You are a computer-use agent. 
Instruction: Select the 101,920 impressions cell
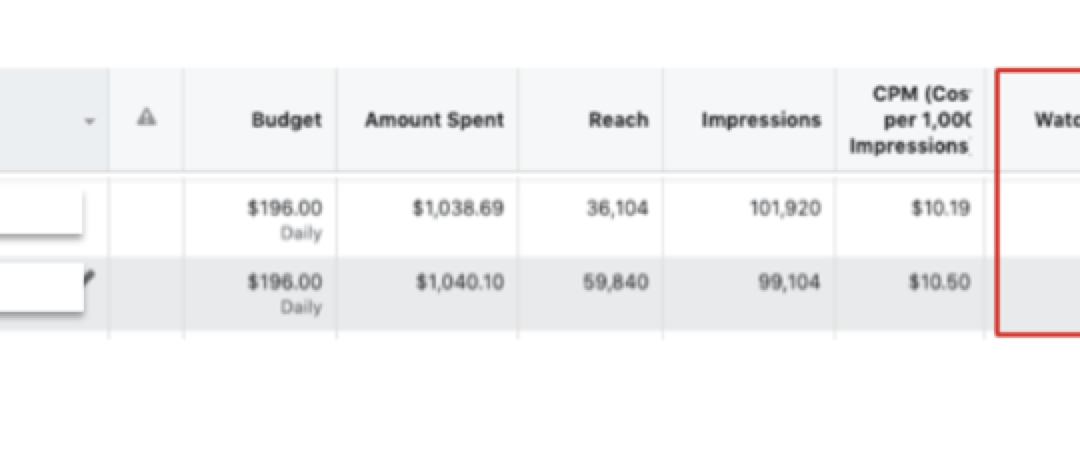point(785,208)
